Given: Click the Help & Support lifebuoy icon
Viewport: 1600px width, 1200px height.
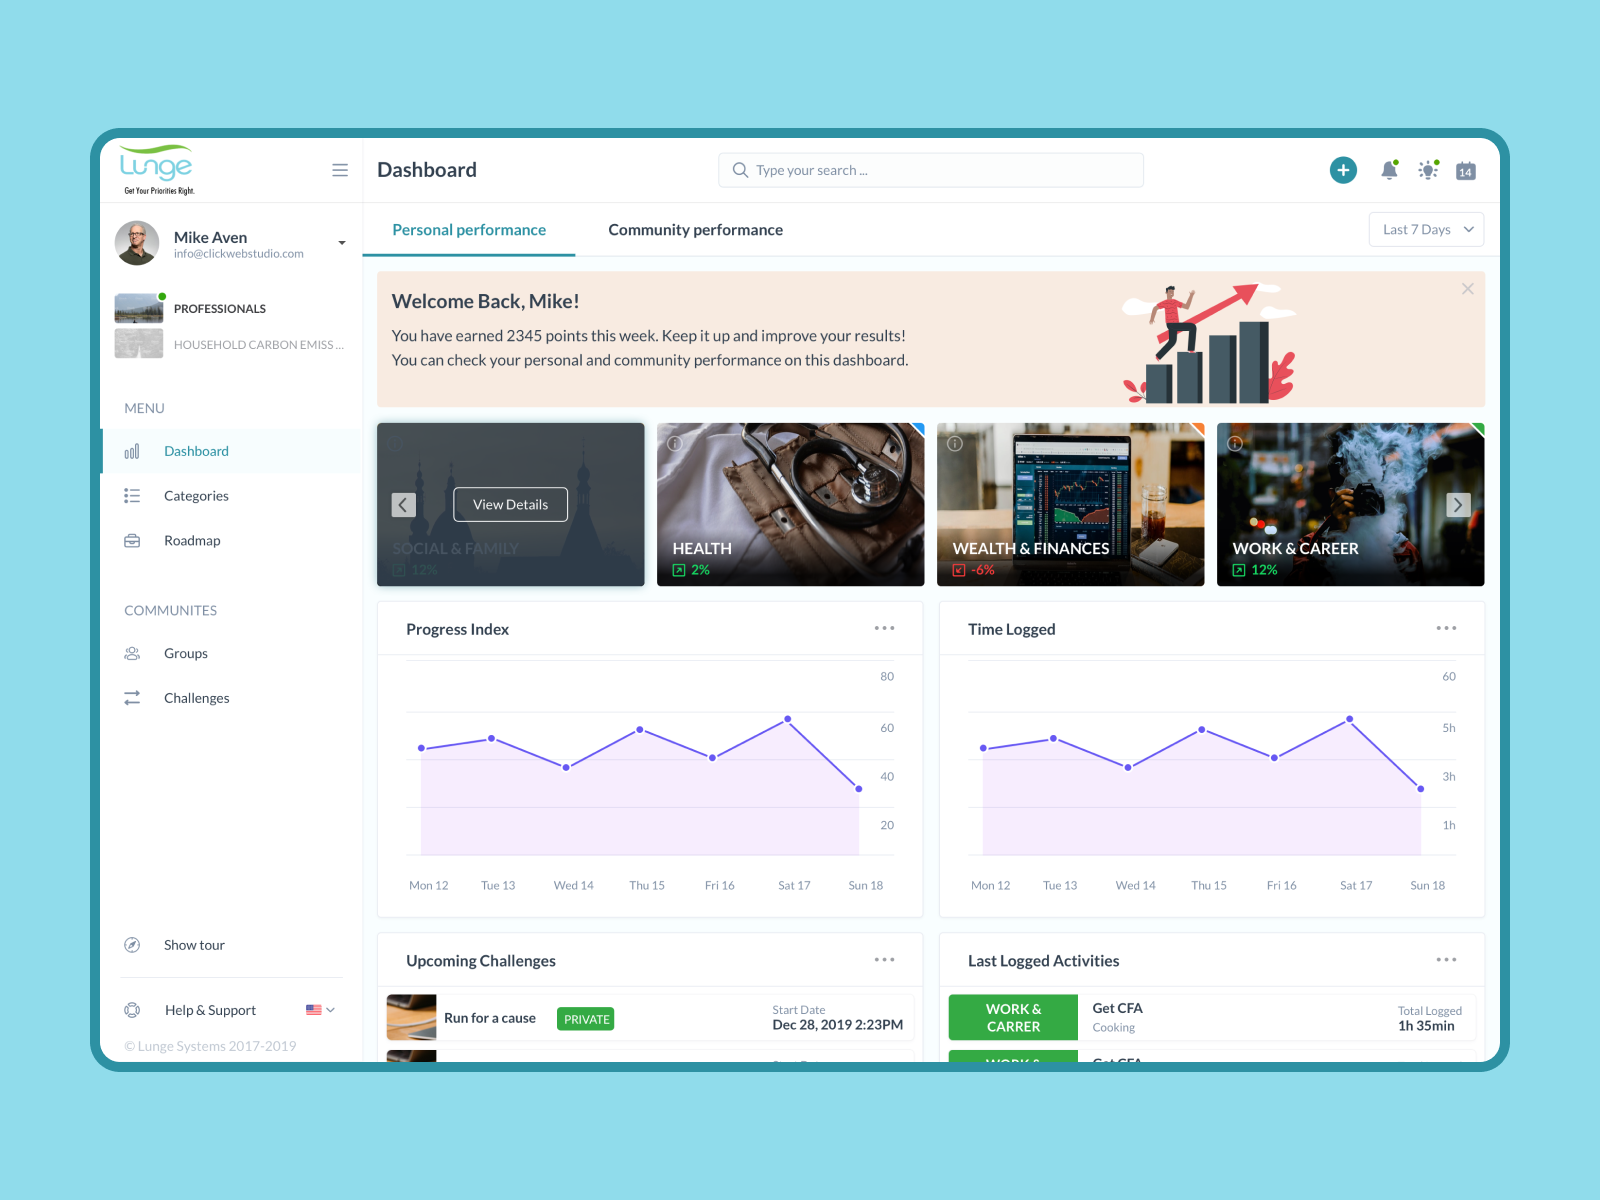Looking at the screenshot, I should (x=132, y=1010).
